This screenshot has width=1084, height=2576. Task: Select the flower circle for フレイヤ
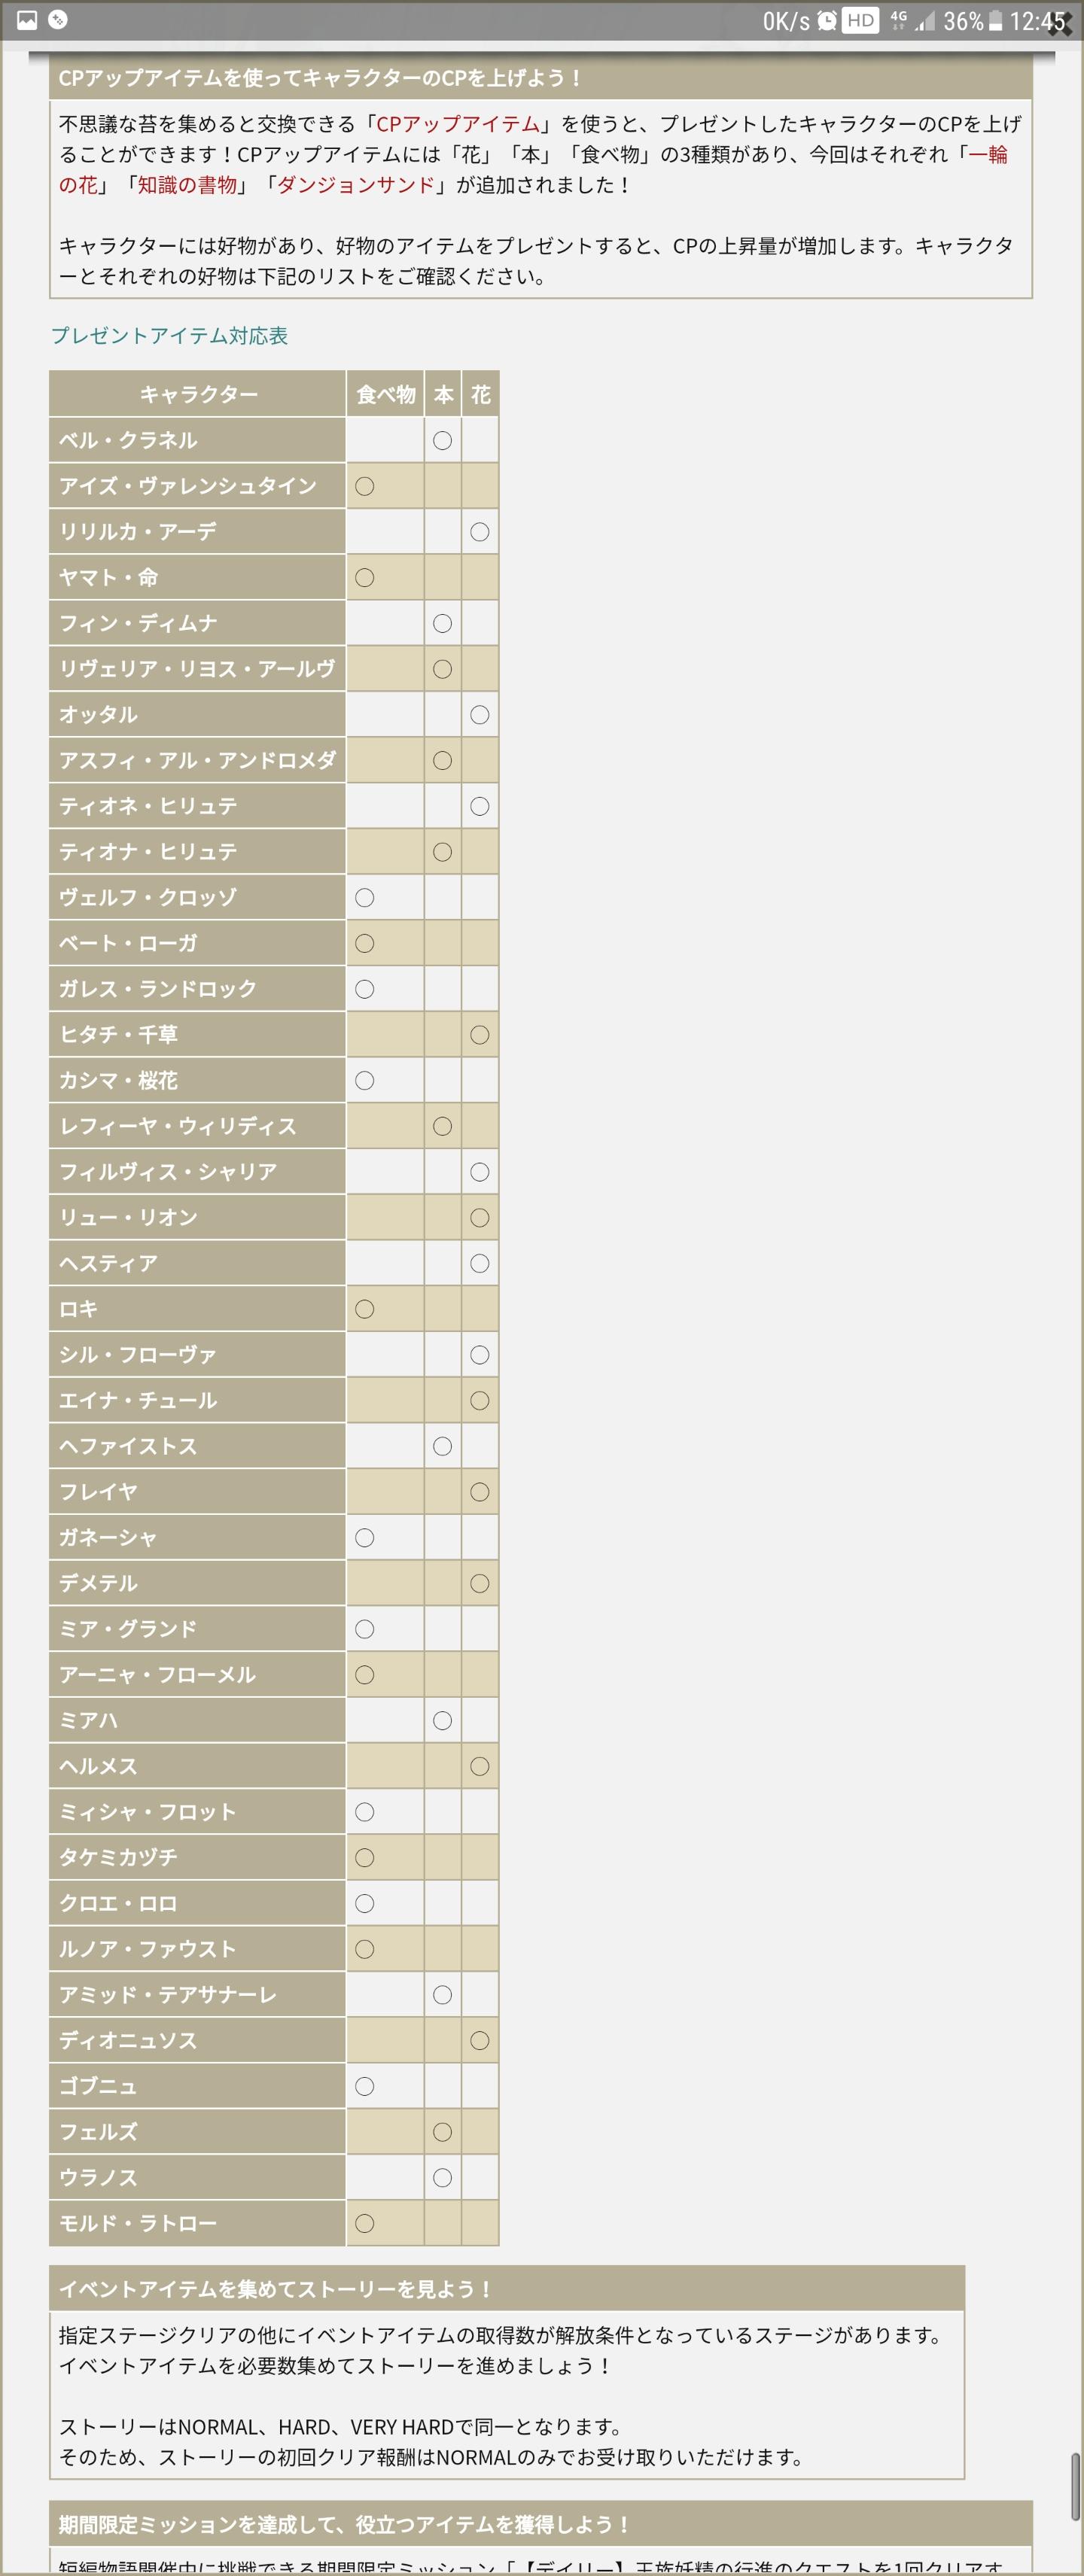pos(480,1492)
